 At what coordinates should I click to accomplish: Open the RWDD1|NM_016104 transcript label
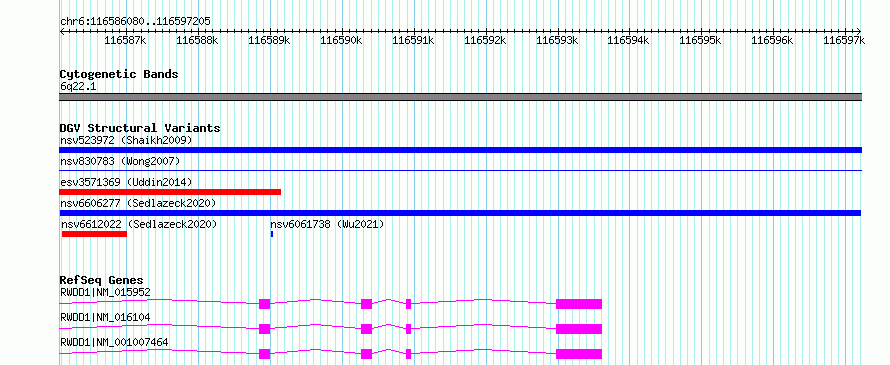[105, 317]
